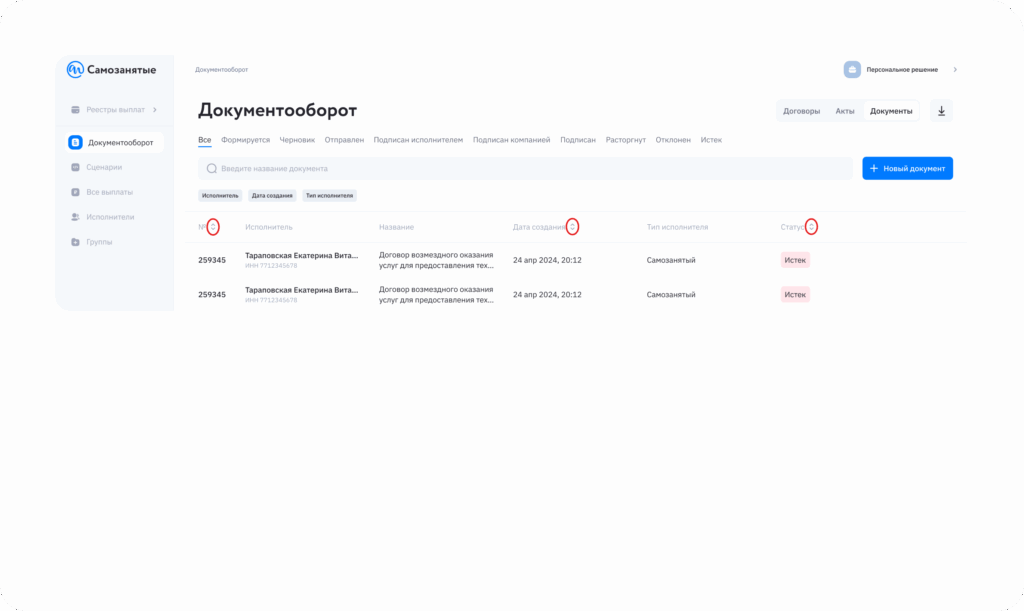Sort table by Статус column

(811, 227)
